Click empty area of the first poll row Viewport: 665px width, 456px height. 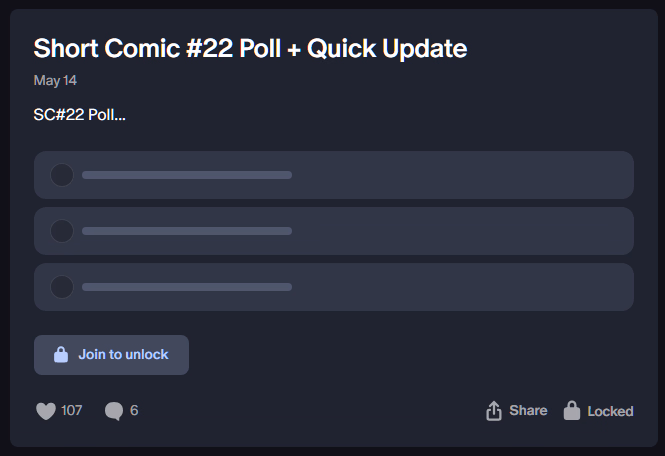pyautogui.click(x=462, y=175)
